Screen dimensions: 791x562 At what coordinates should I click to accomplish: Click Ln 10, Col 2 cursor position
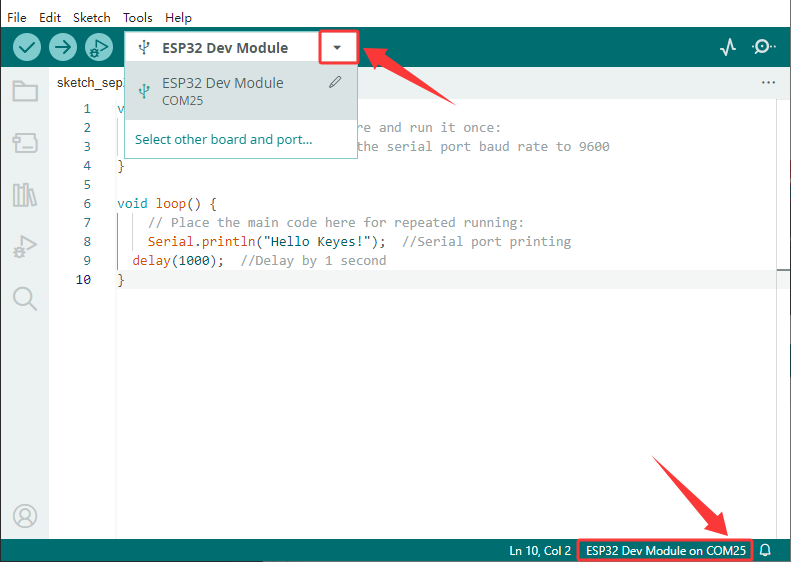[x=540, y=550]
